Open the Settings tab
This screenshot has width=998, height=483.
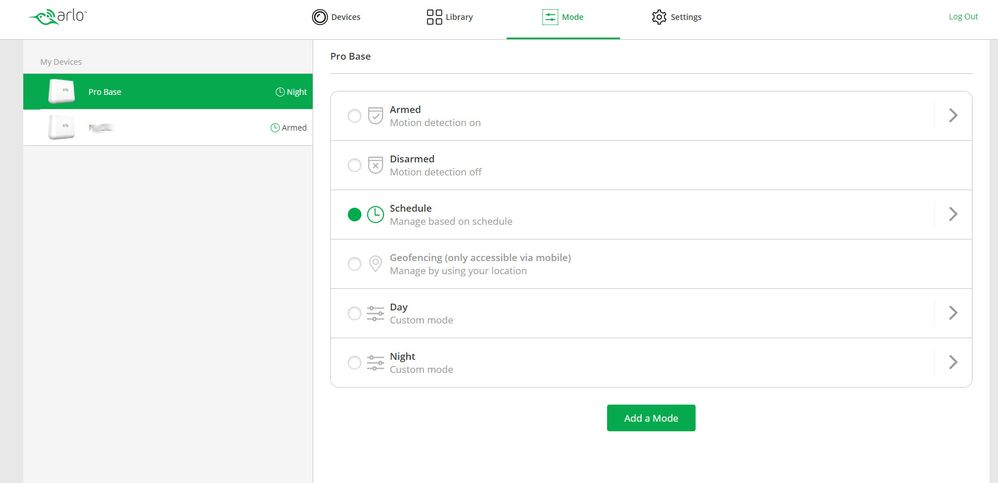676,17
